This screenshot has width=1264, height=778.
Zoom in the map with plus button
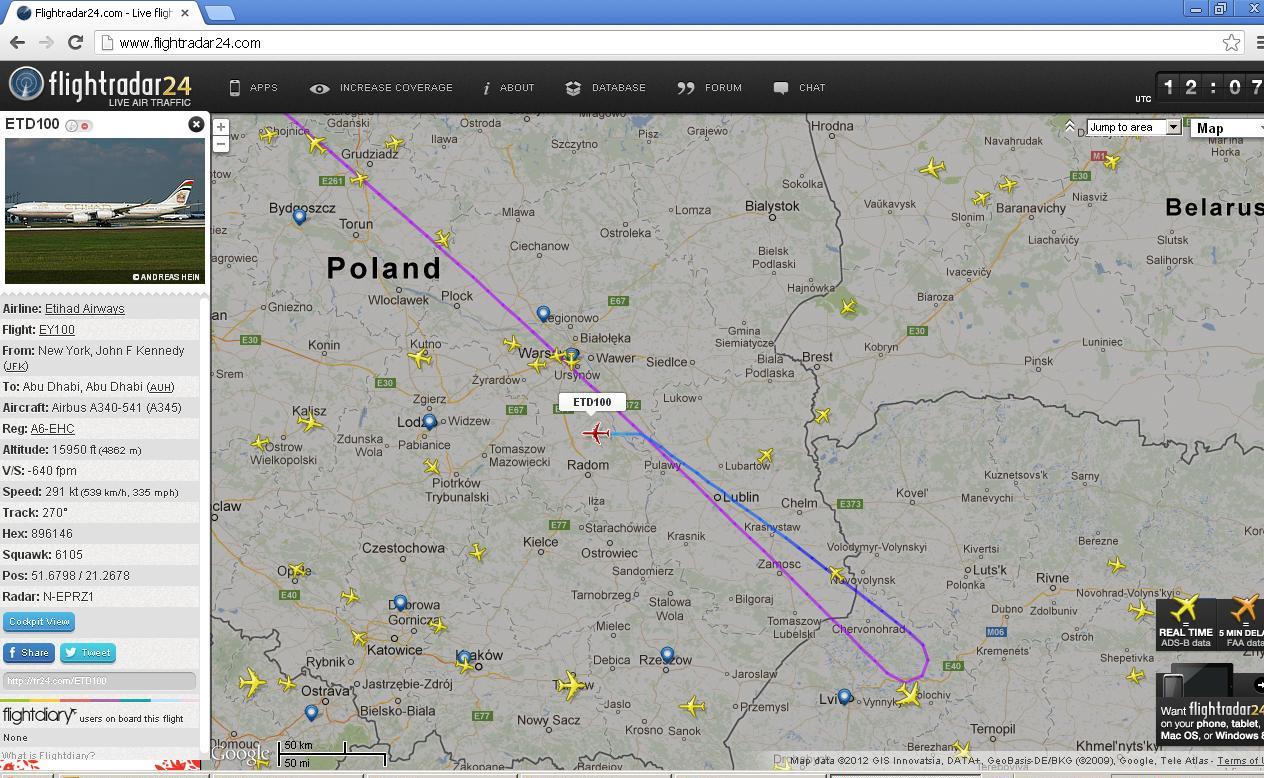(x=221, y=127)
